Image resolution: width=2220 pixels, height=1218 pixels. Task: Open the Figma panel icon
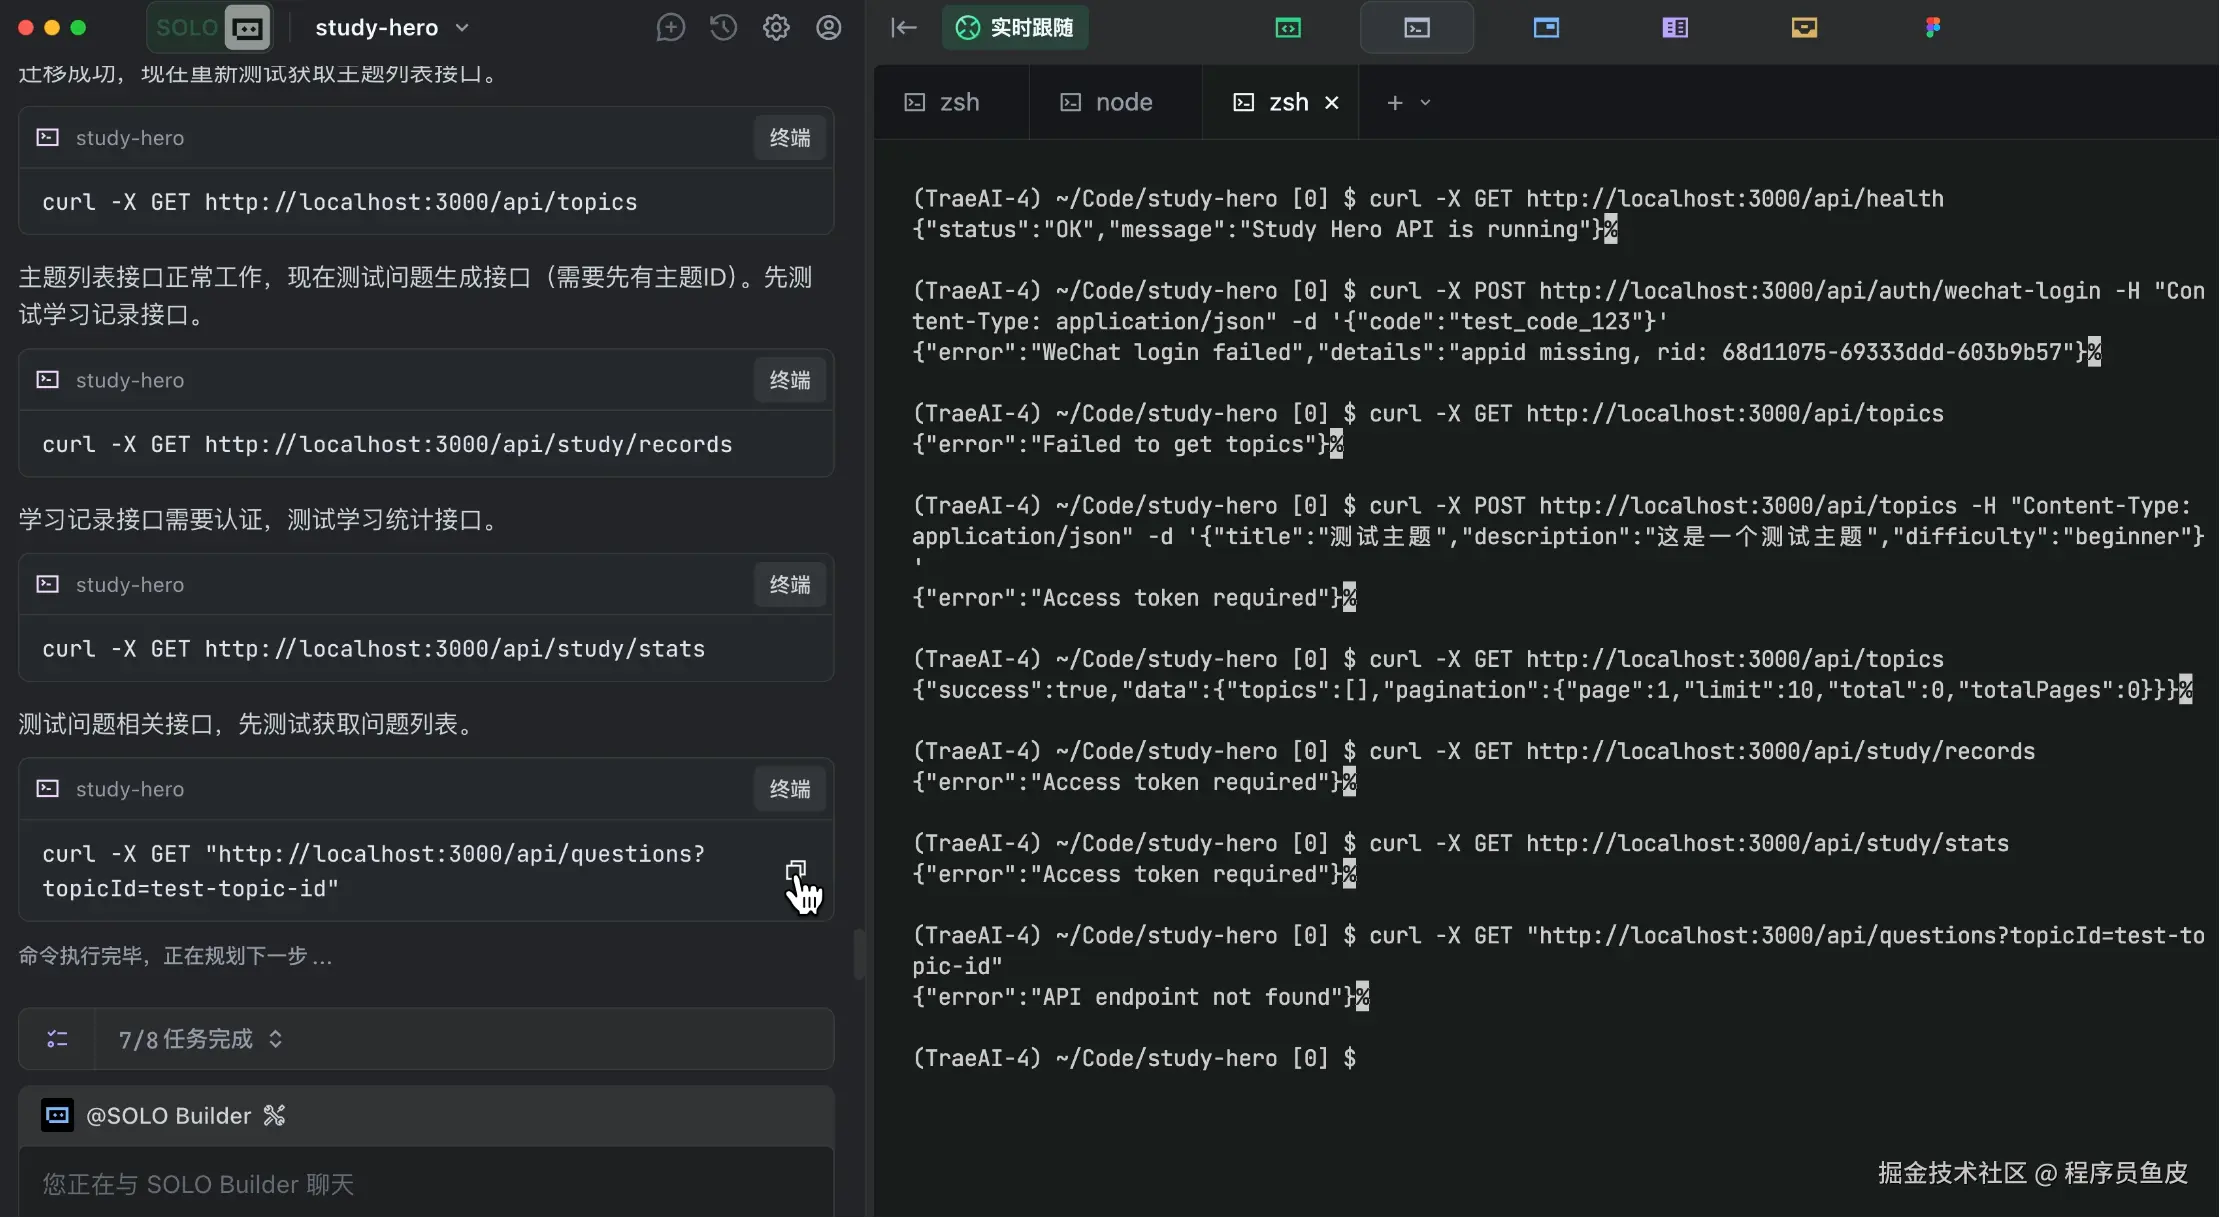[1932, 28]
